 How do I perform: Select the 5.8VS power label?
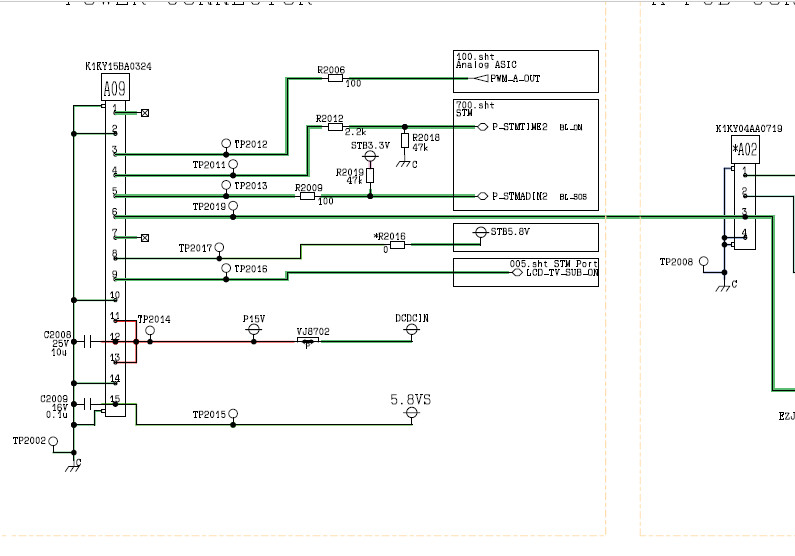[x=411, y=399]
